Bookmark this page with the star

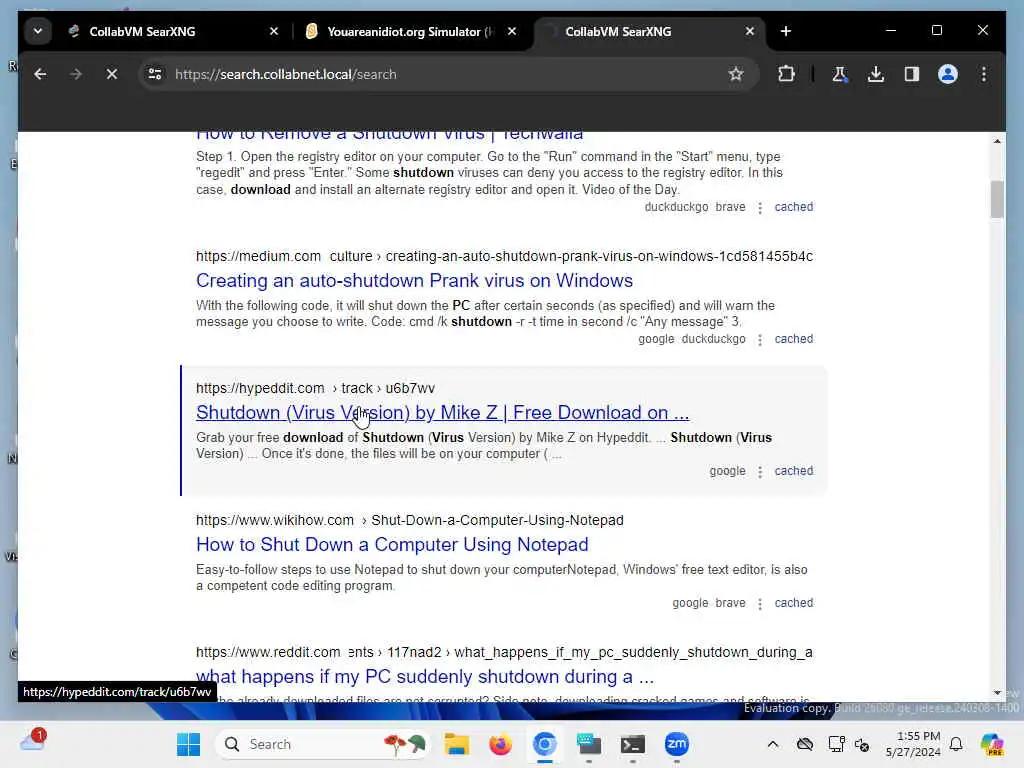tap(736, 74)
